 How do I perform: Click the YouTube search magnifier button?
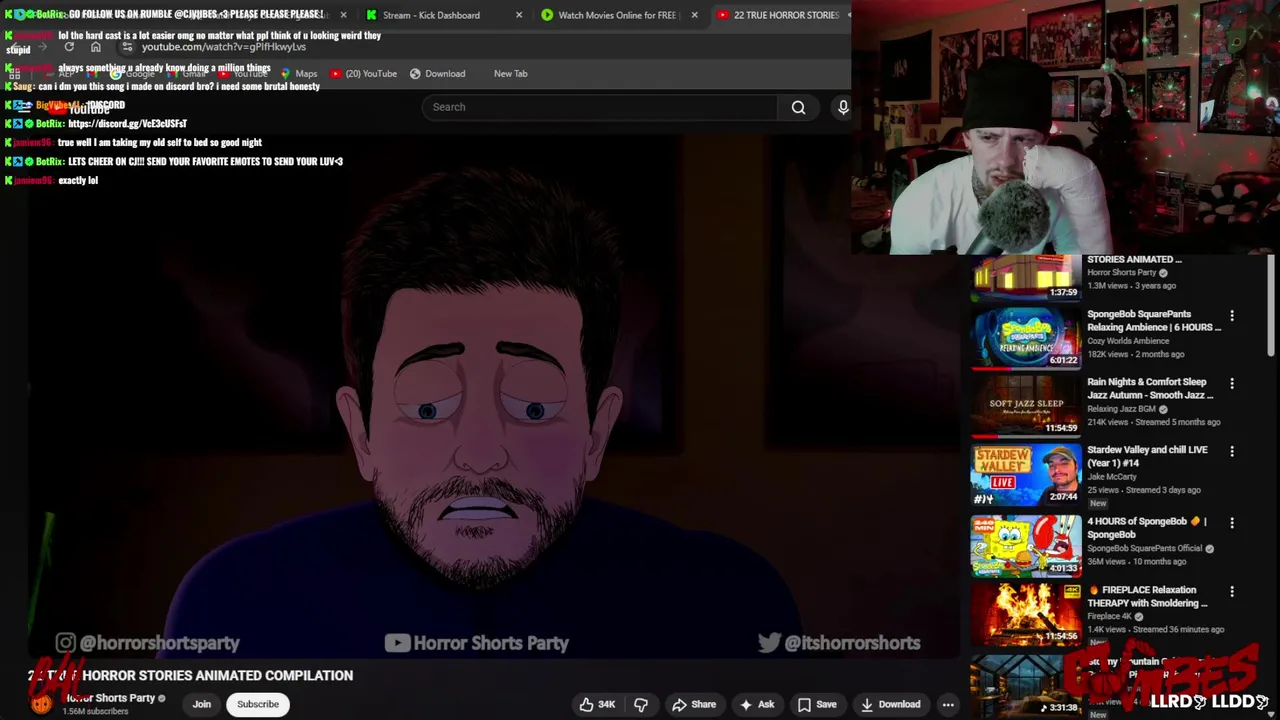tap(798, 107)
